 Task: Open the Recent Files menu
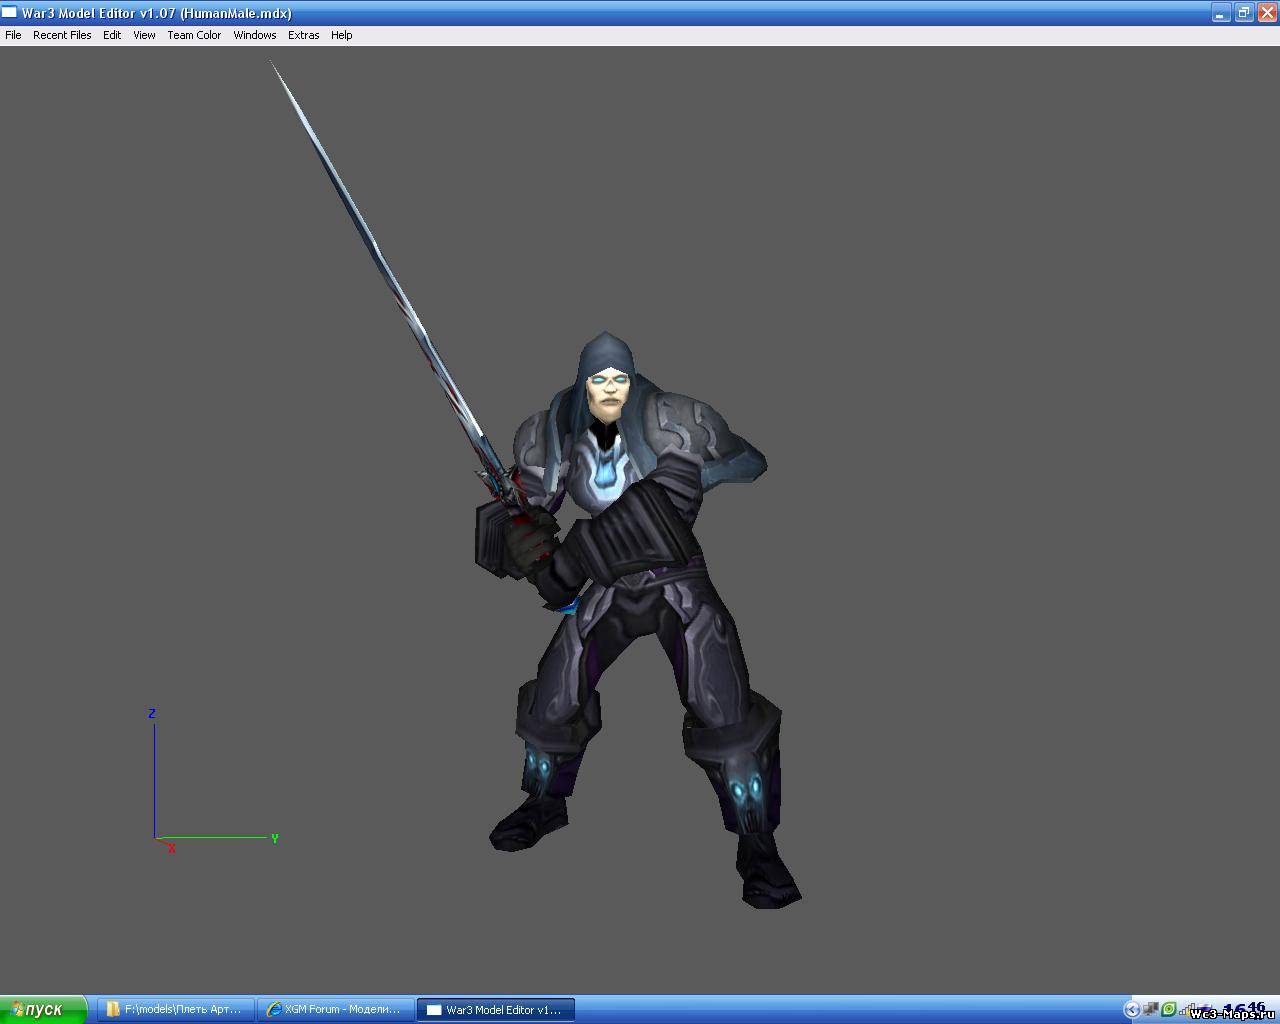coord(62,35)
